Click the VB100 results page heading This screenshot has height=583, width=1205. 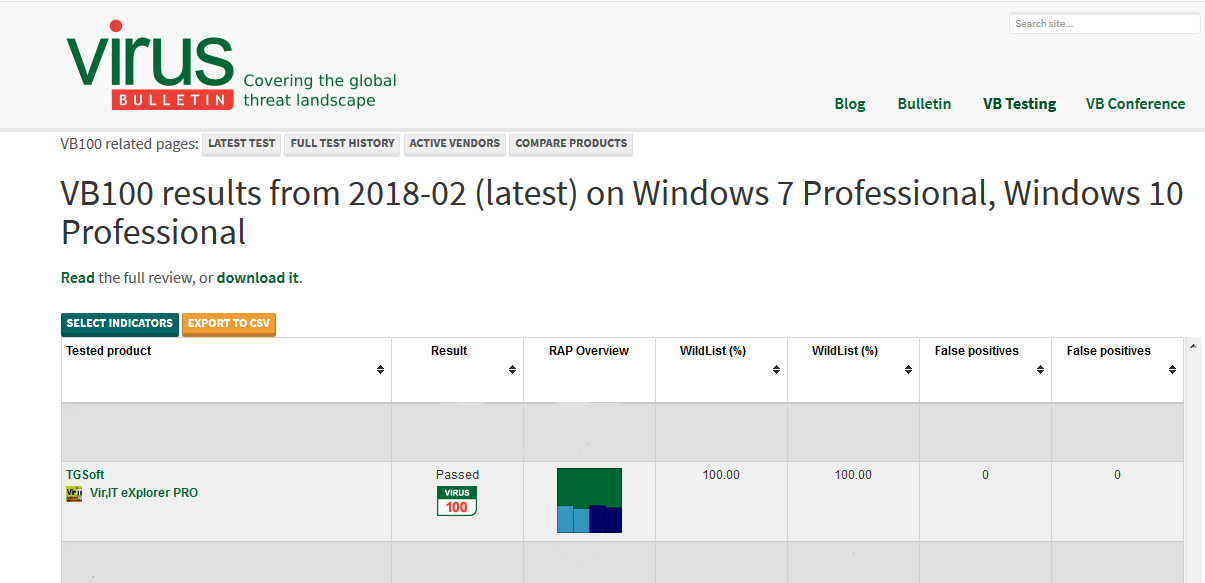622,213
